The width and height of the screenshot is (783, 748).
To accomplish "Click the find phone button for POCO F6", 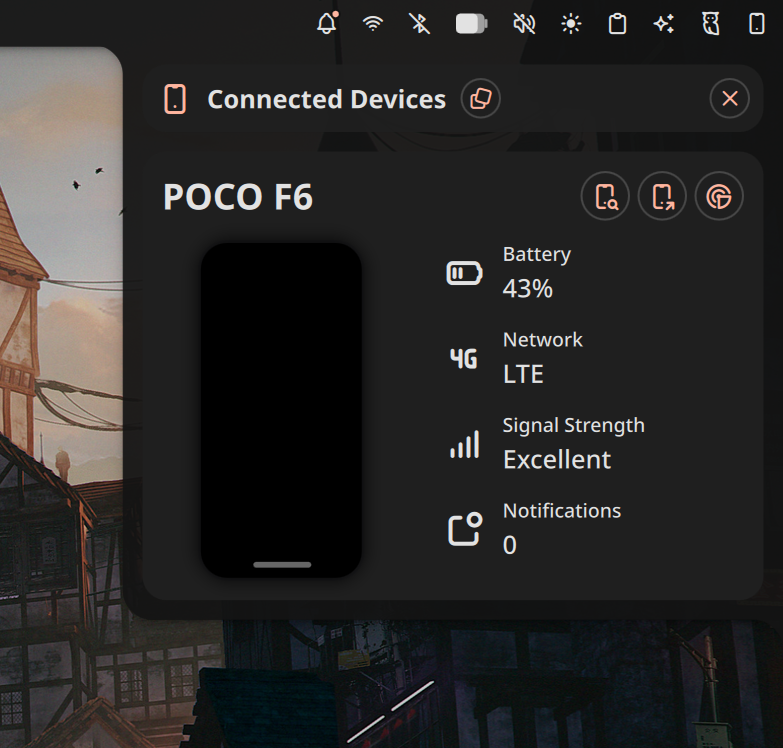I will 605,196.
